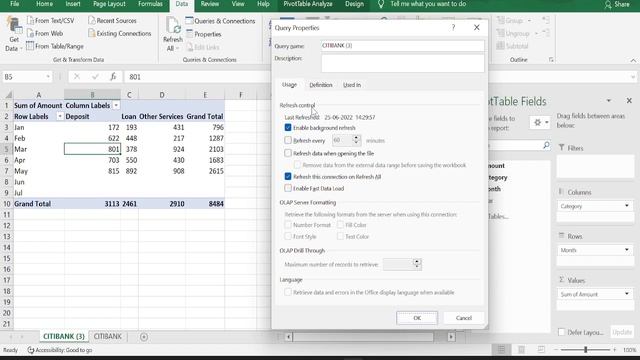
Task: Collapse the ribbon chevron
Action: coord(633,60)
